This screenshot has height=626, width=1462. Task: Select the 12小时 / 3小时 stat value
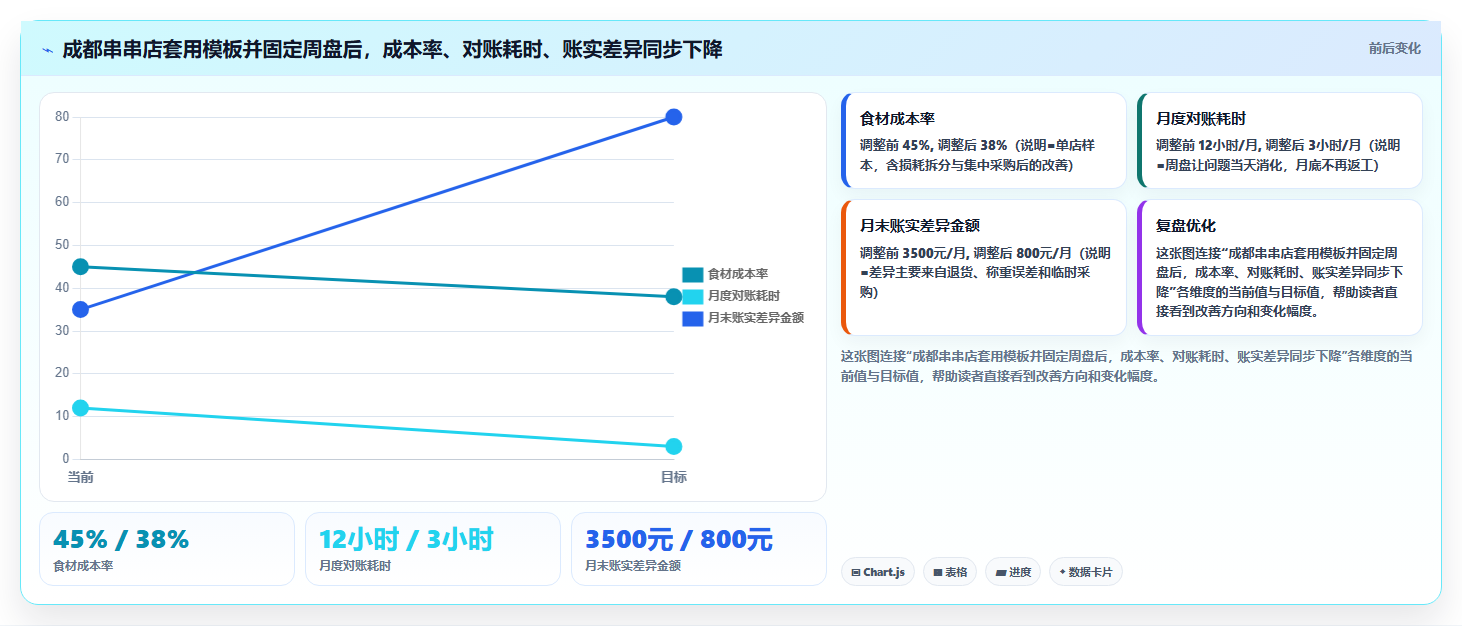(406, 540)
